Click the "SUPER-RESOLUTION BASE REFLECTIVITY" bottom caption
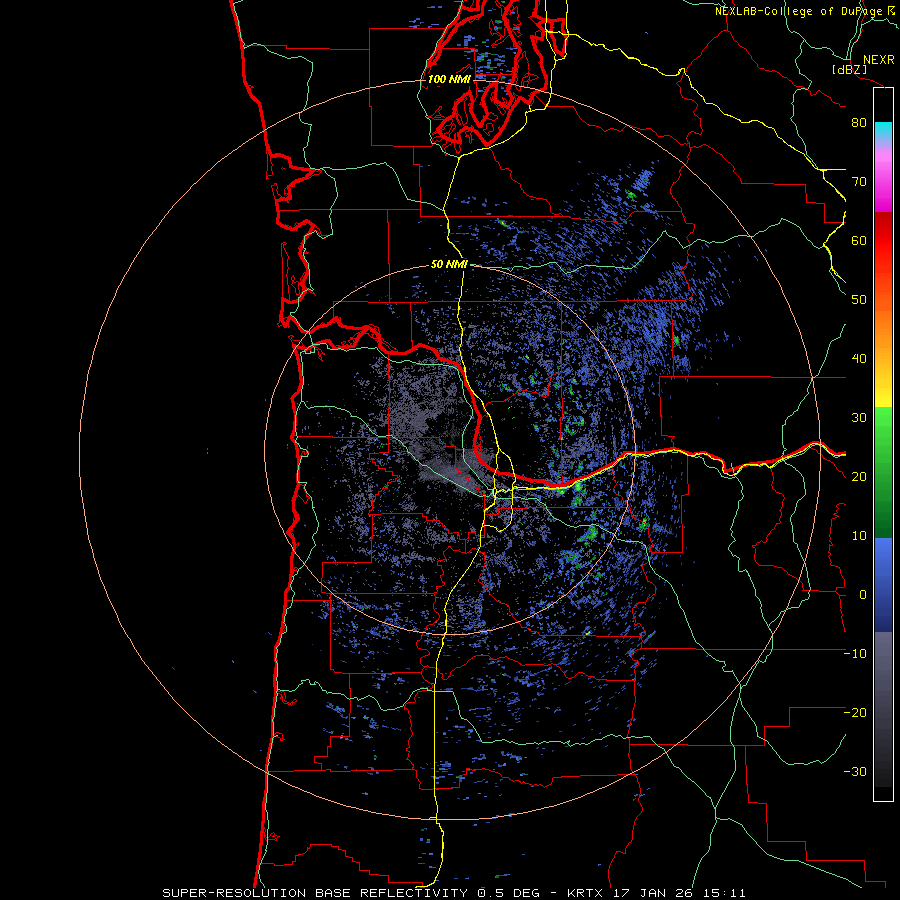Image resolution: width=900 pixels, height=900 pixels. tap(316, 893)
